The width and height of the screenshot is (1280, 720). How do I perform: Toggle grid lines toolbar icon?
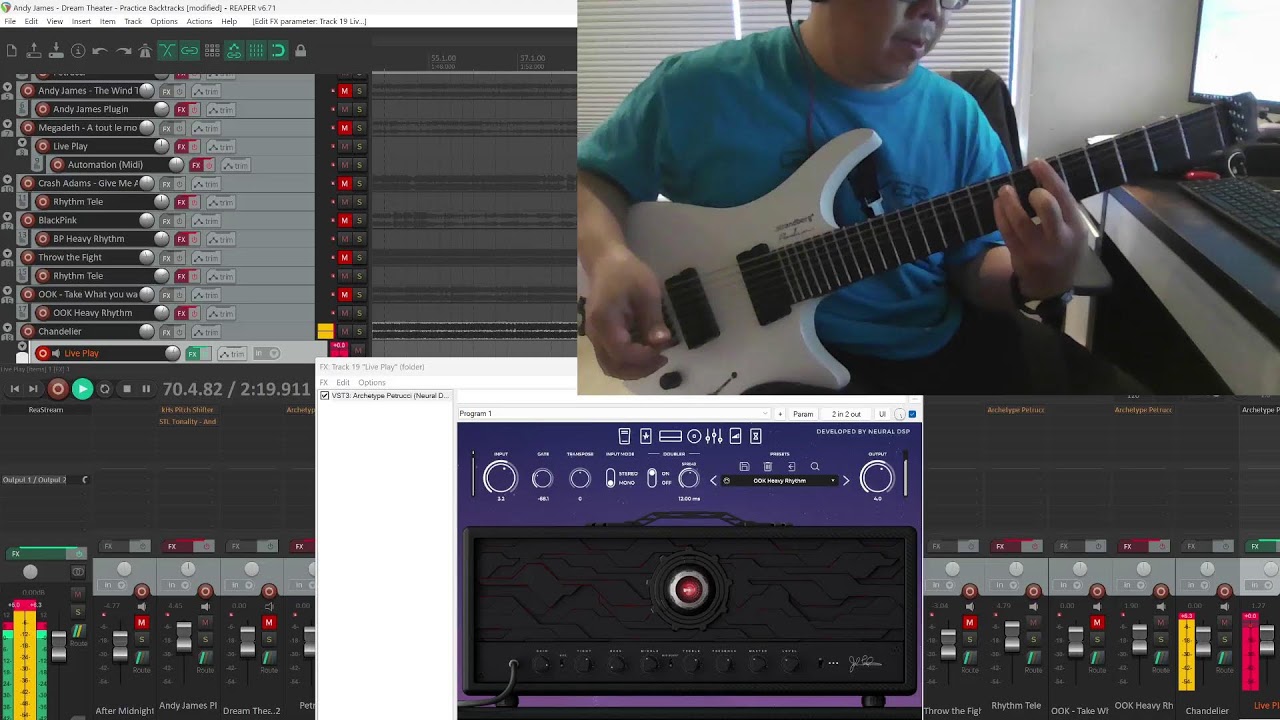pyautogui.click(x=256, y=50)
